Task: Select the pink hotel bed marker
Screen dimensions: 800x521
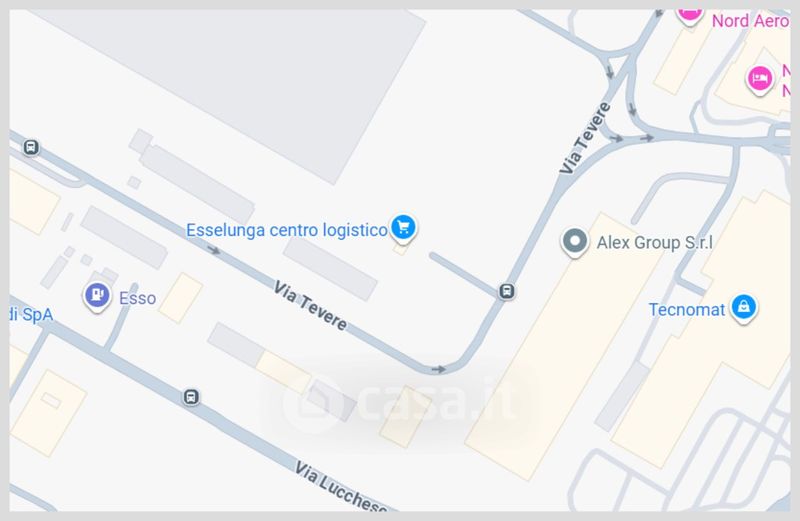Action: click(x=760, y=80)
